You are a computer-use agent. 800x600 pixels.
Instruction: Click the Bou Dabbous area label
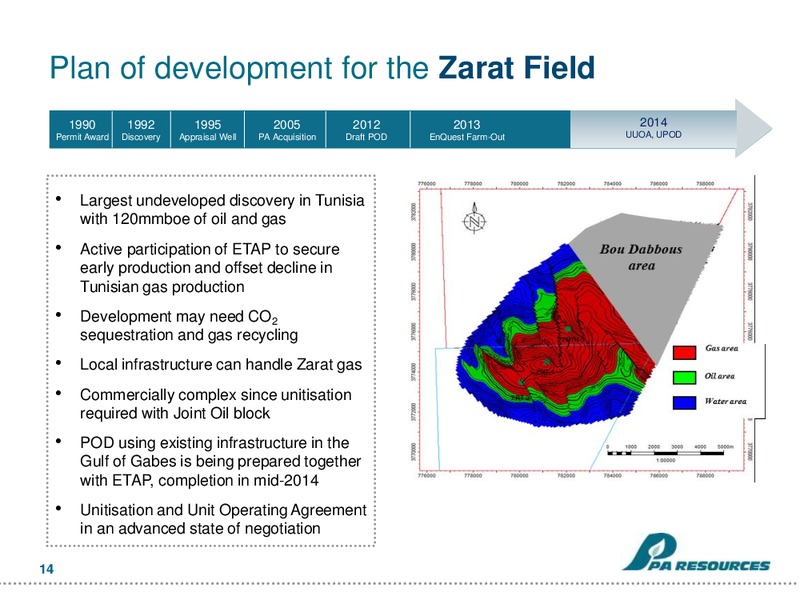click(x=641, y=257)
